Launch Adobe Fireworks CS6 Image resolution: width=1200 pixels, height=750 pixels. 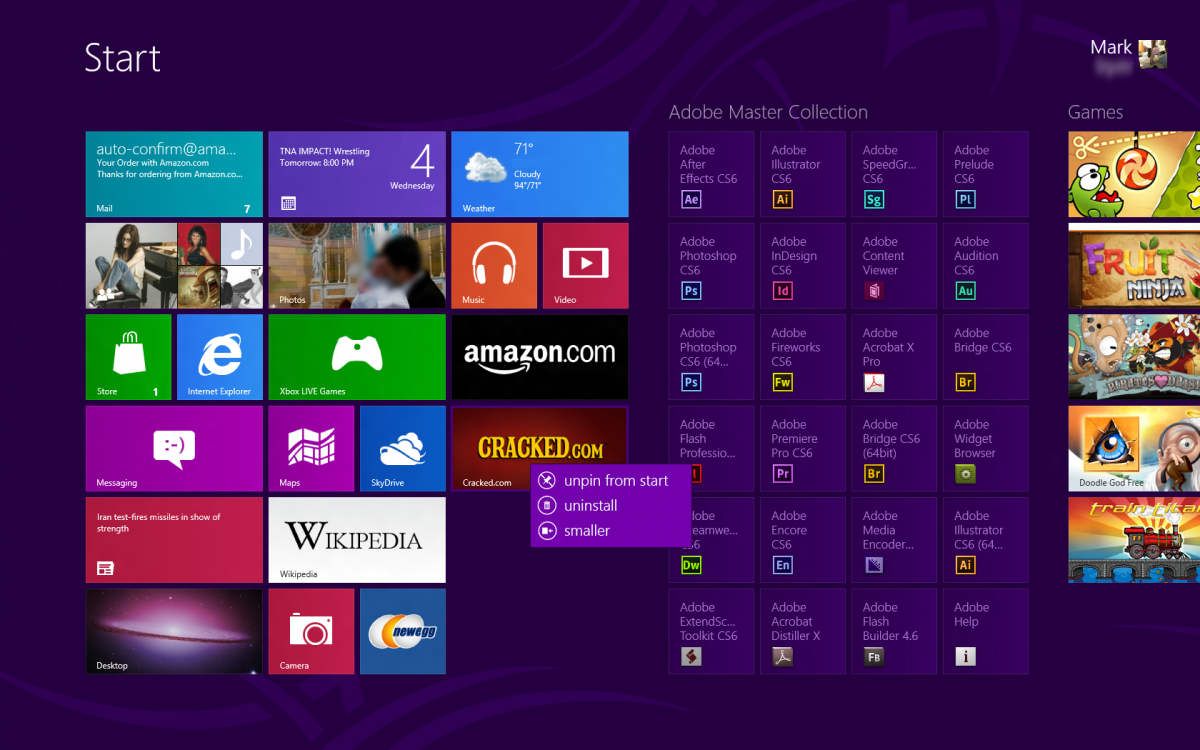803,357
